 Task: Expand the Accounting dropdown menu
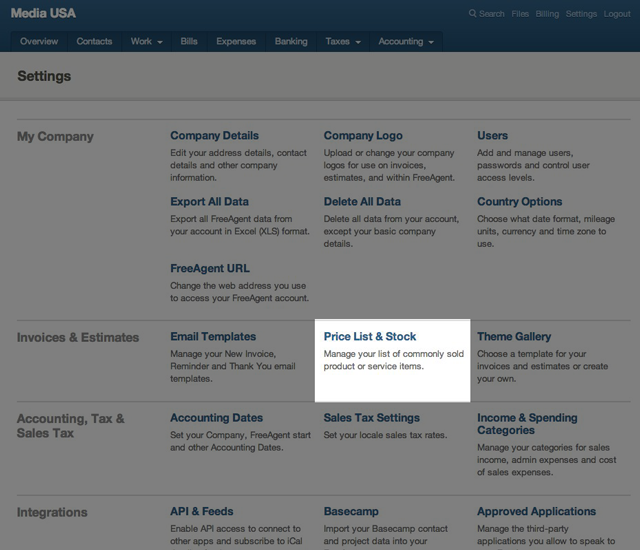(405, 42)
